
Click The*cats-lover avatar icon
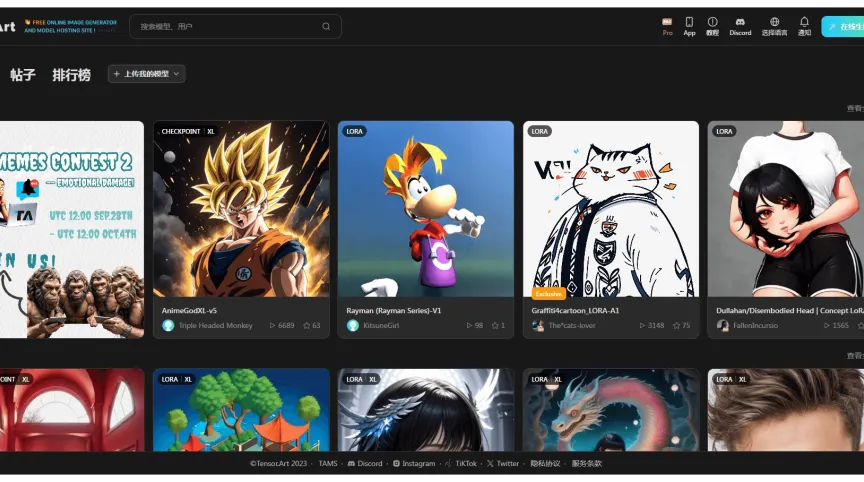point(538,326)
